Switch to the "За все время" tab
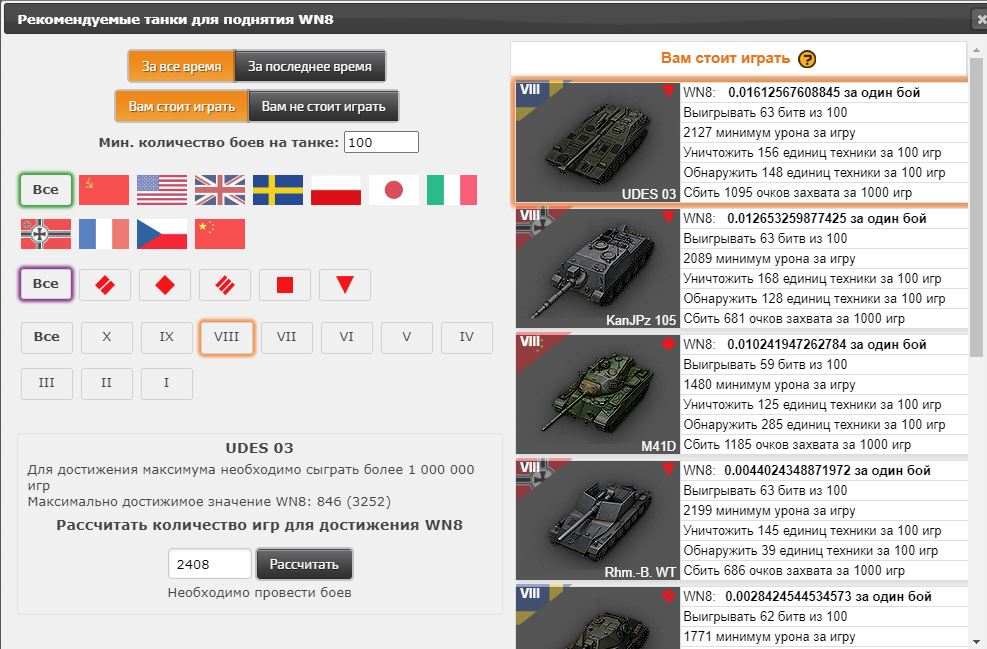The width and height of the screenshot is (987, 649). (x=181, y=66)
